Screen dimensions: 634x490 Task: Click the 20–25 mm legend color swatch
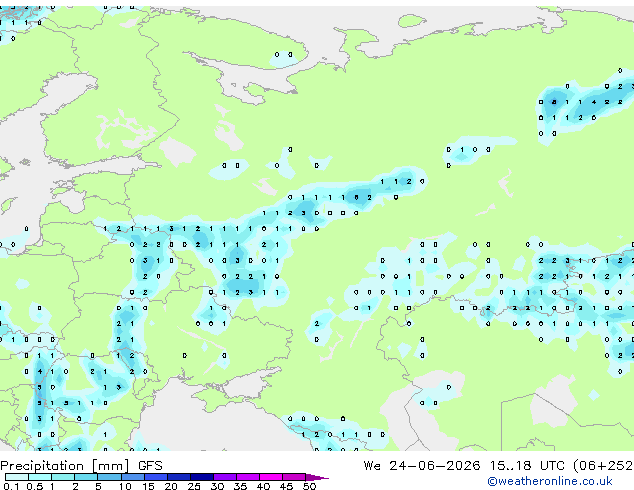coord(179,477)
